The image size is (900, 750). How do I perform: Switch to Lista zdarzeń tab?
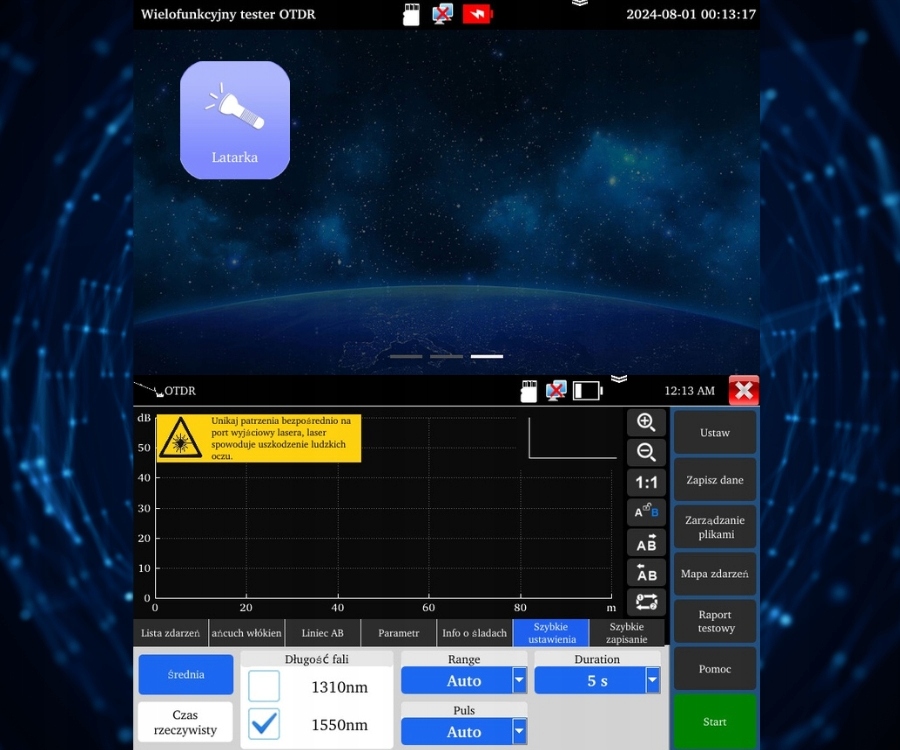(170, 633)
